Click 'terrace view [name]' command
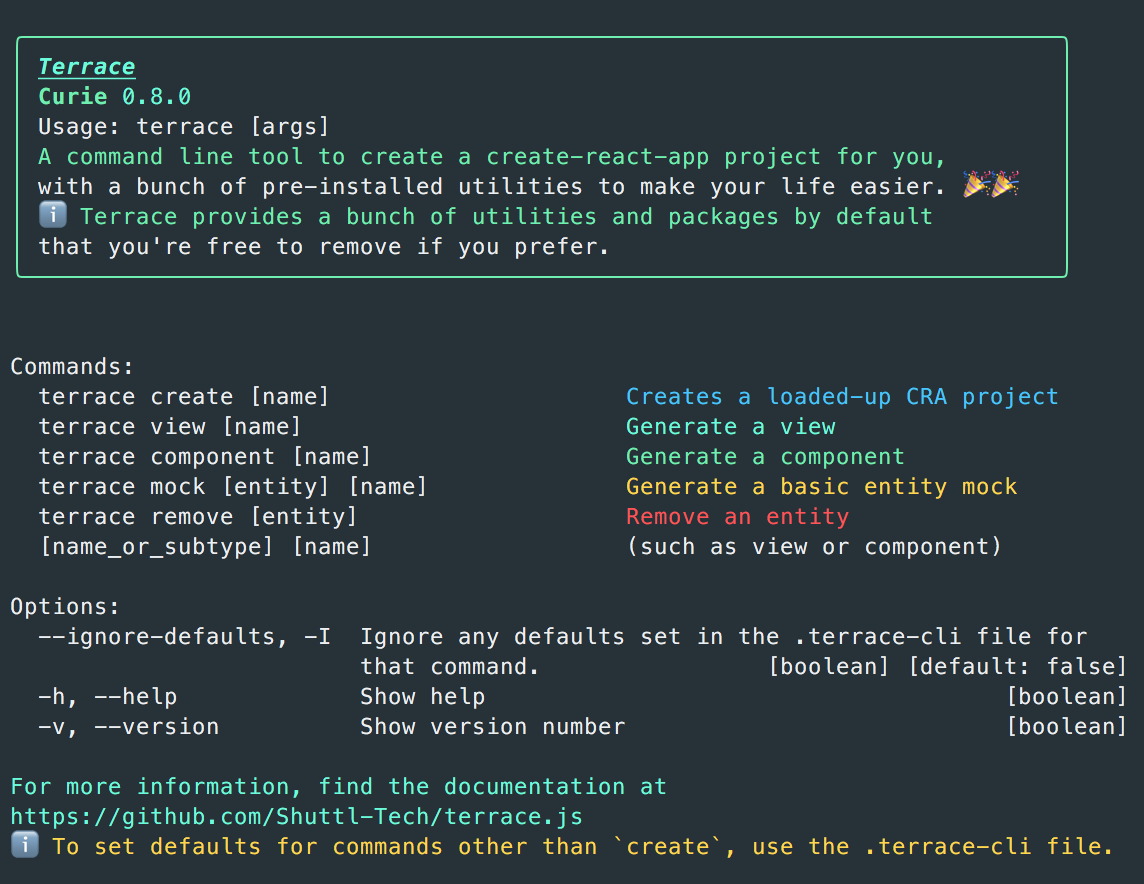Viewport: 1144px width, 884px height. click(170, 427)
